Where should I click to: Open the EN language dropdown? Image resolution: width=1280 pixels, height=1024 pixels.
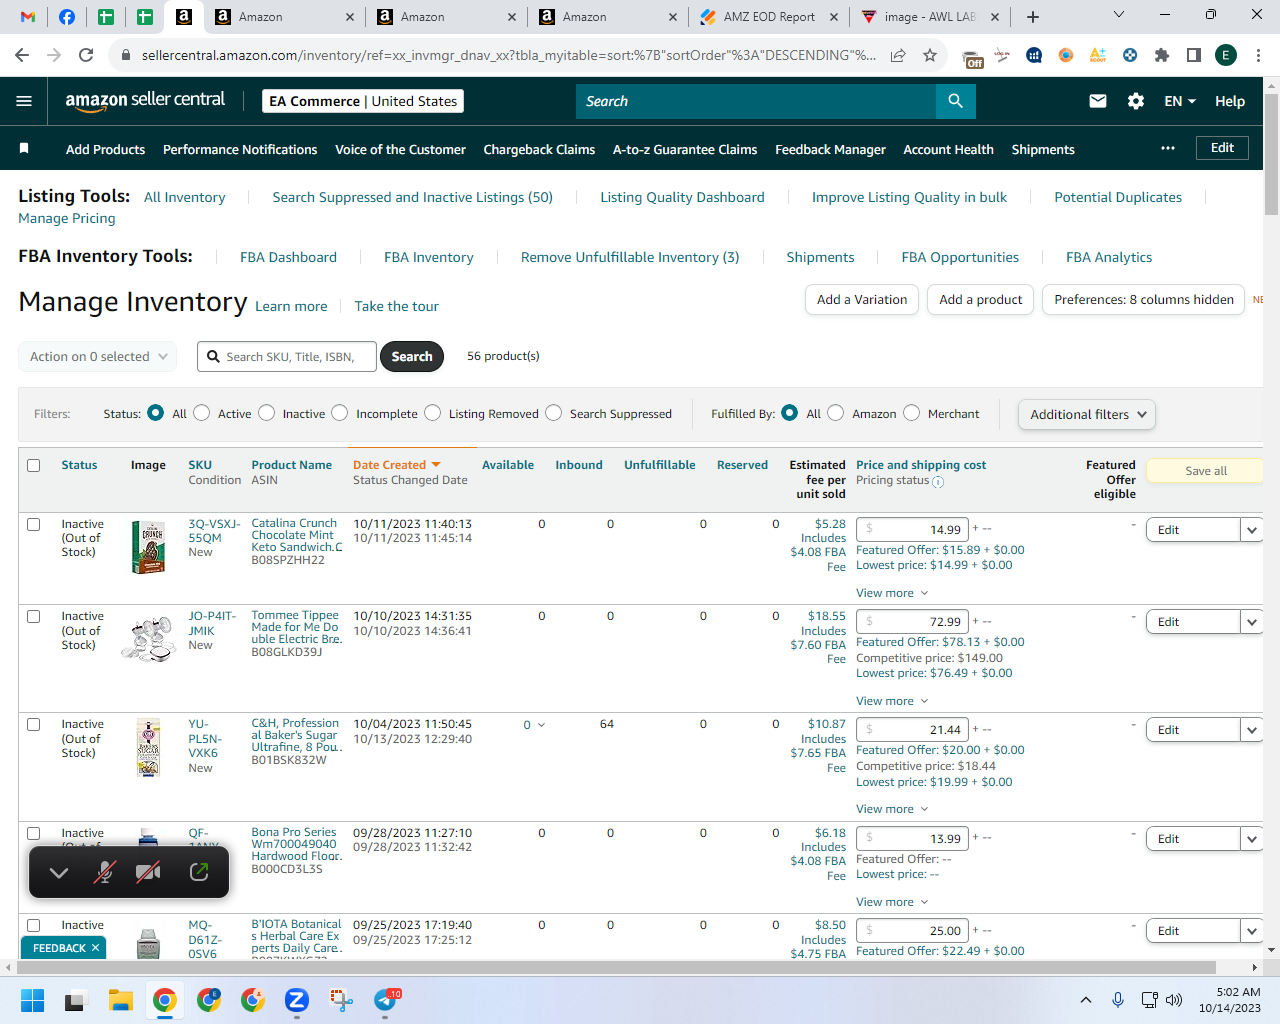(x=1180, y=101)
